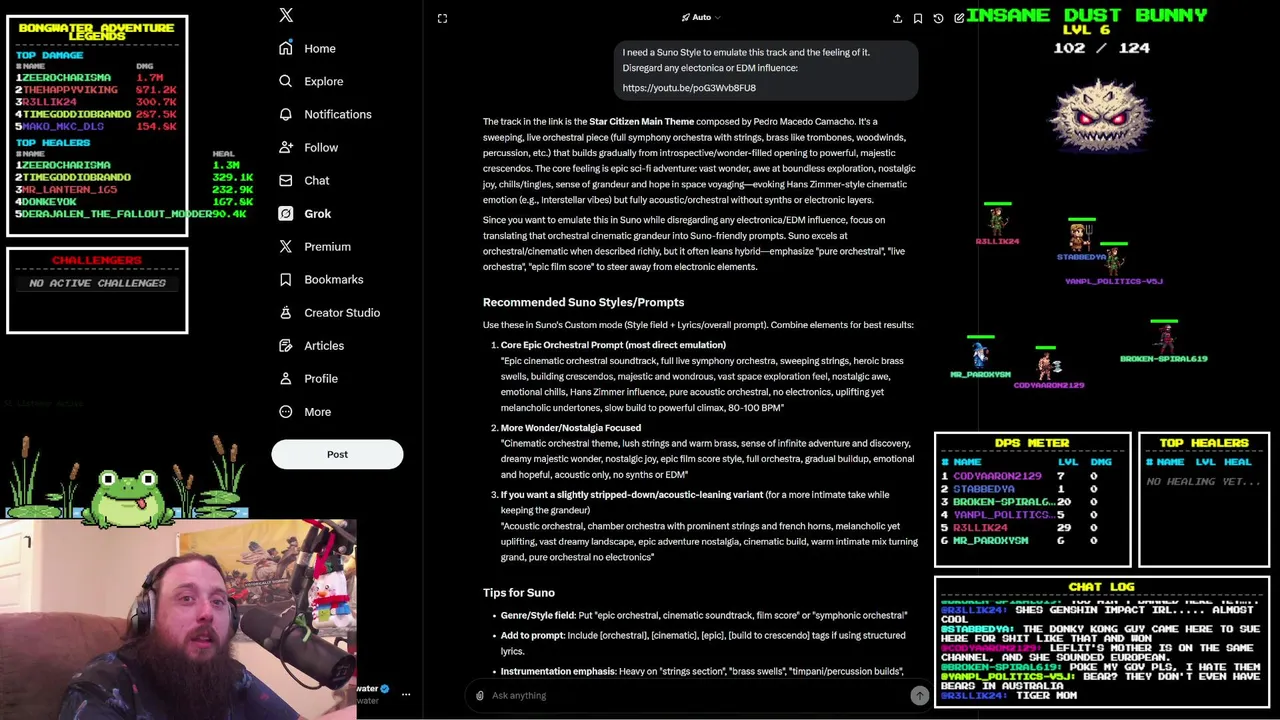The height and width of the screenshot is (720, 1280).
Task: Click THEHAPPYVIKING in the Top Damage list
Action: (70, 90)
